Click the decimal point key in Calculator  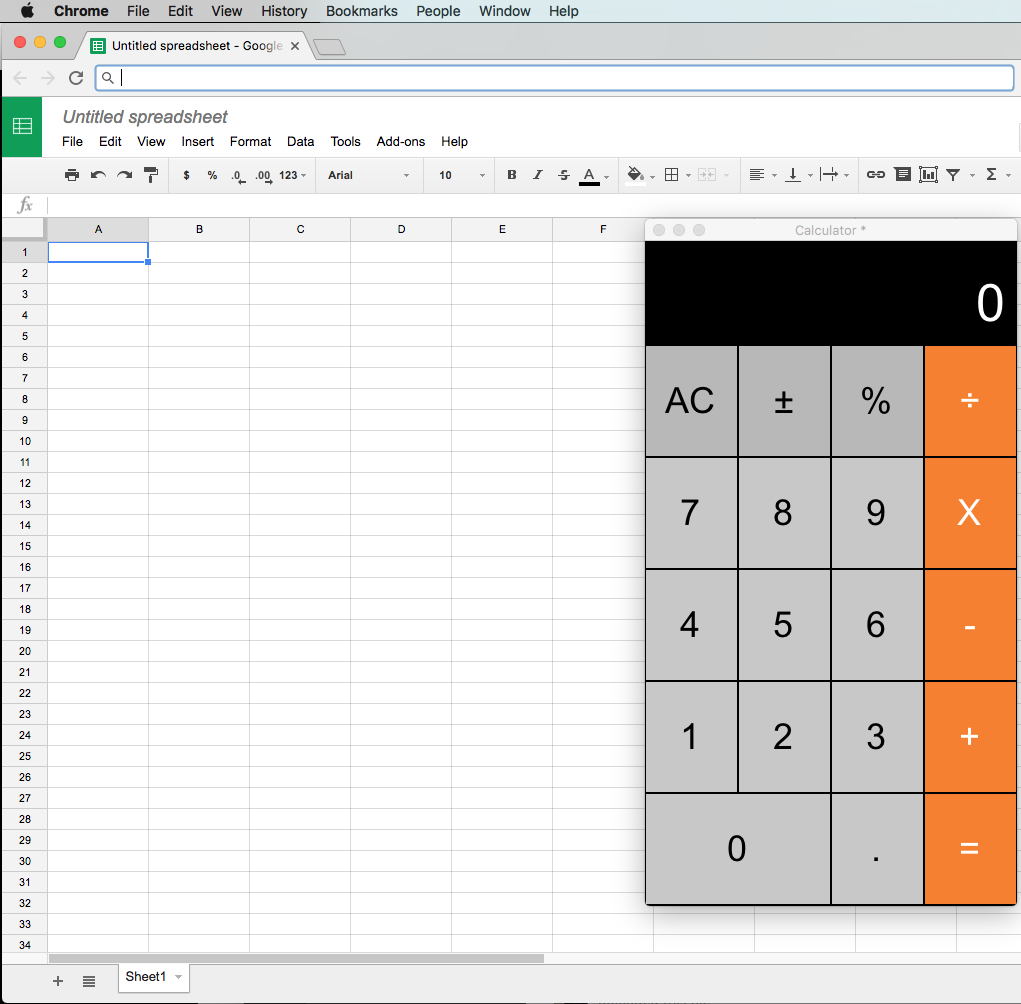tap(877, 849)
